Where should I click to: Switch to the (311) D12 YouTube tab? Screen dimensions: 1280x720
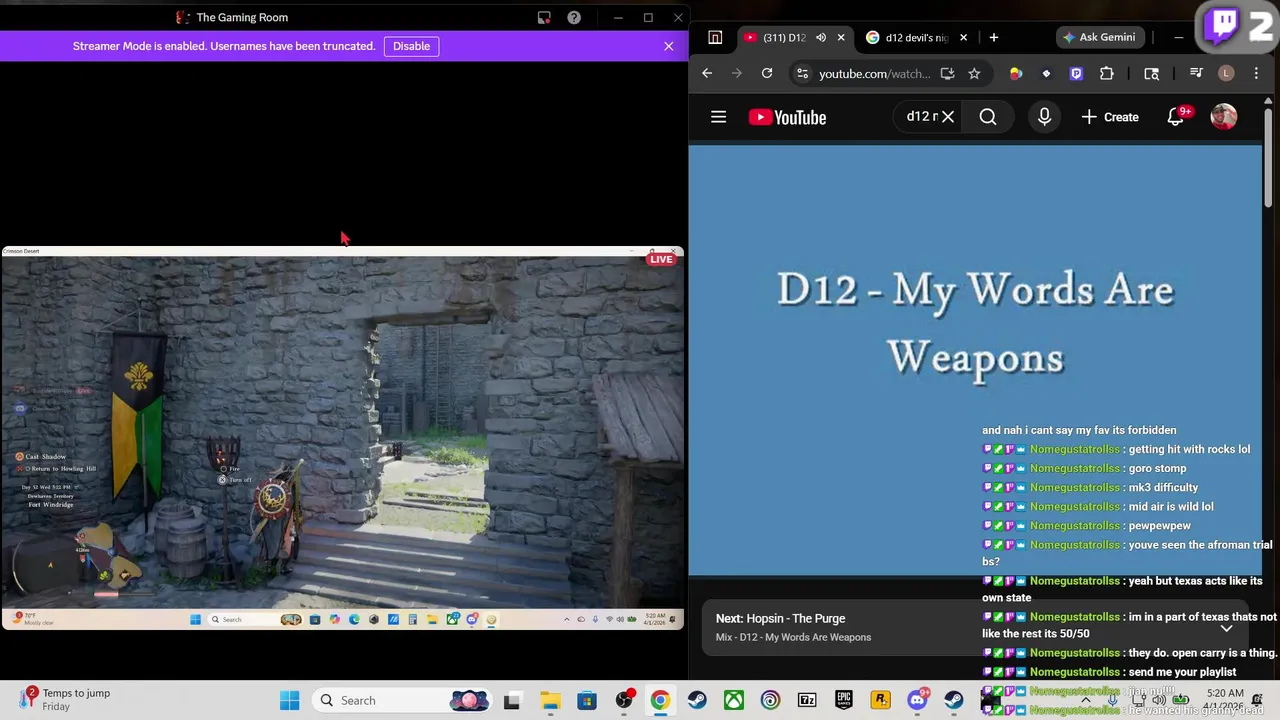(783, 37)
